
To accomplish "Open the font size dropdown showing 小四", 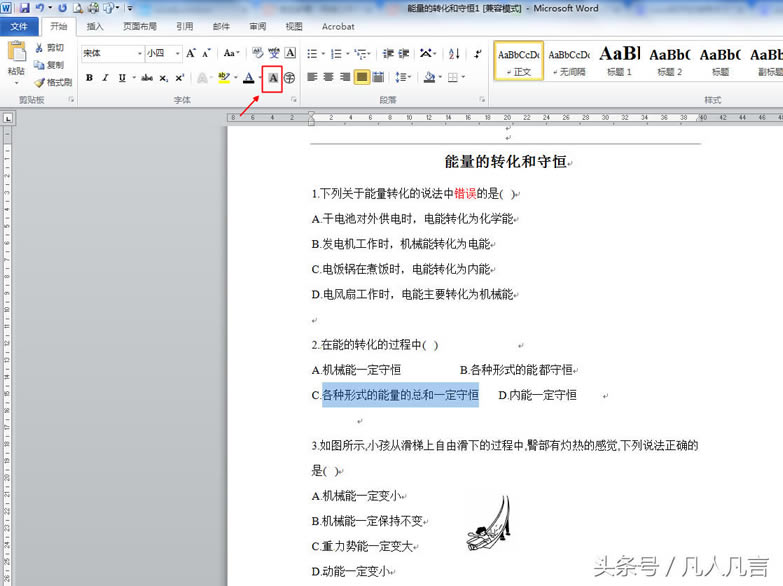I will tap(178, 53).
